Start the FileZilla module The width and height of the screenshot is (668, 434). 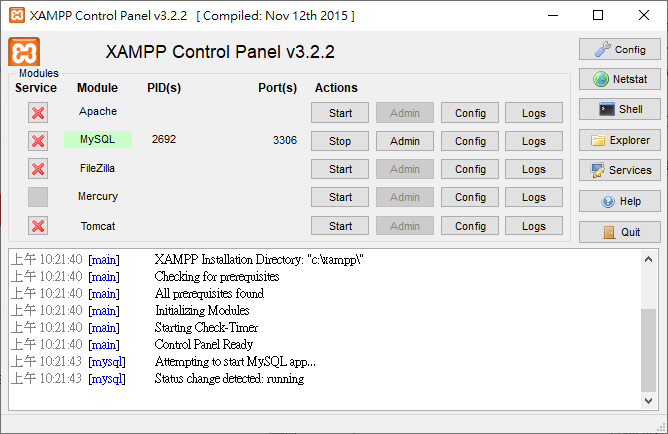coord(340,169)
